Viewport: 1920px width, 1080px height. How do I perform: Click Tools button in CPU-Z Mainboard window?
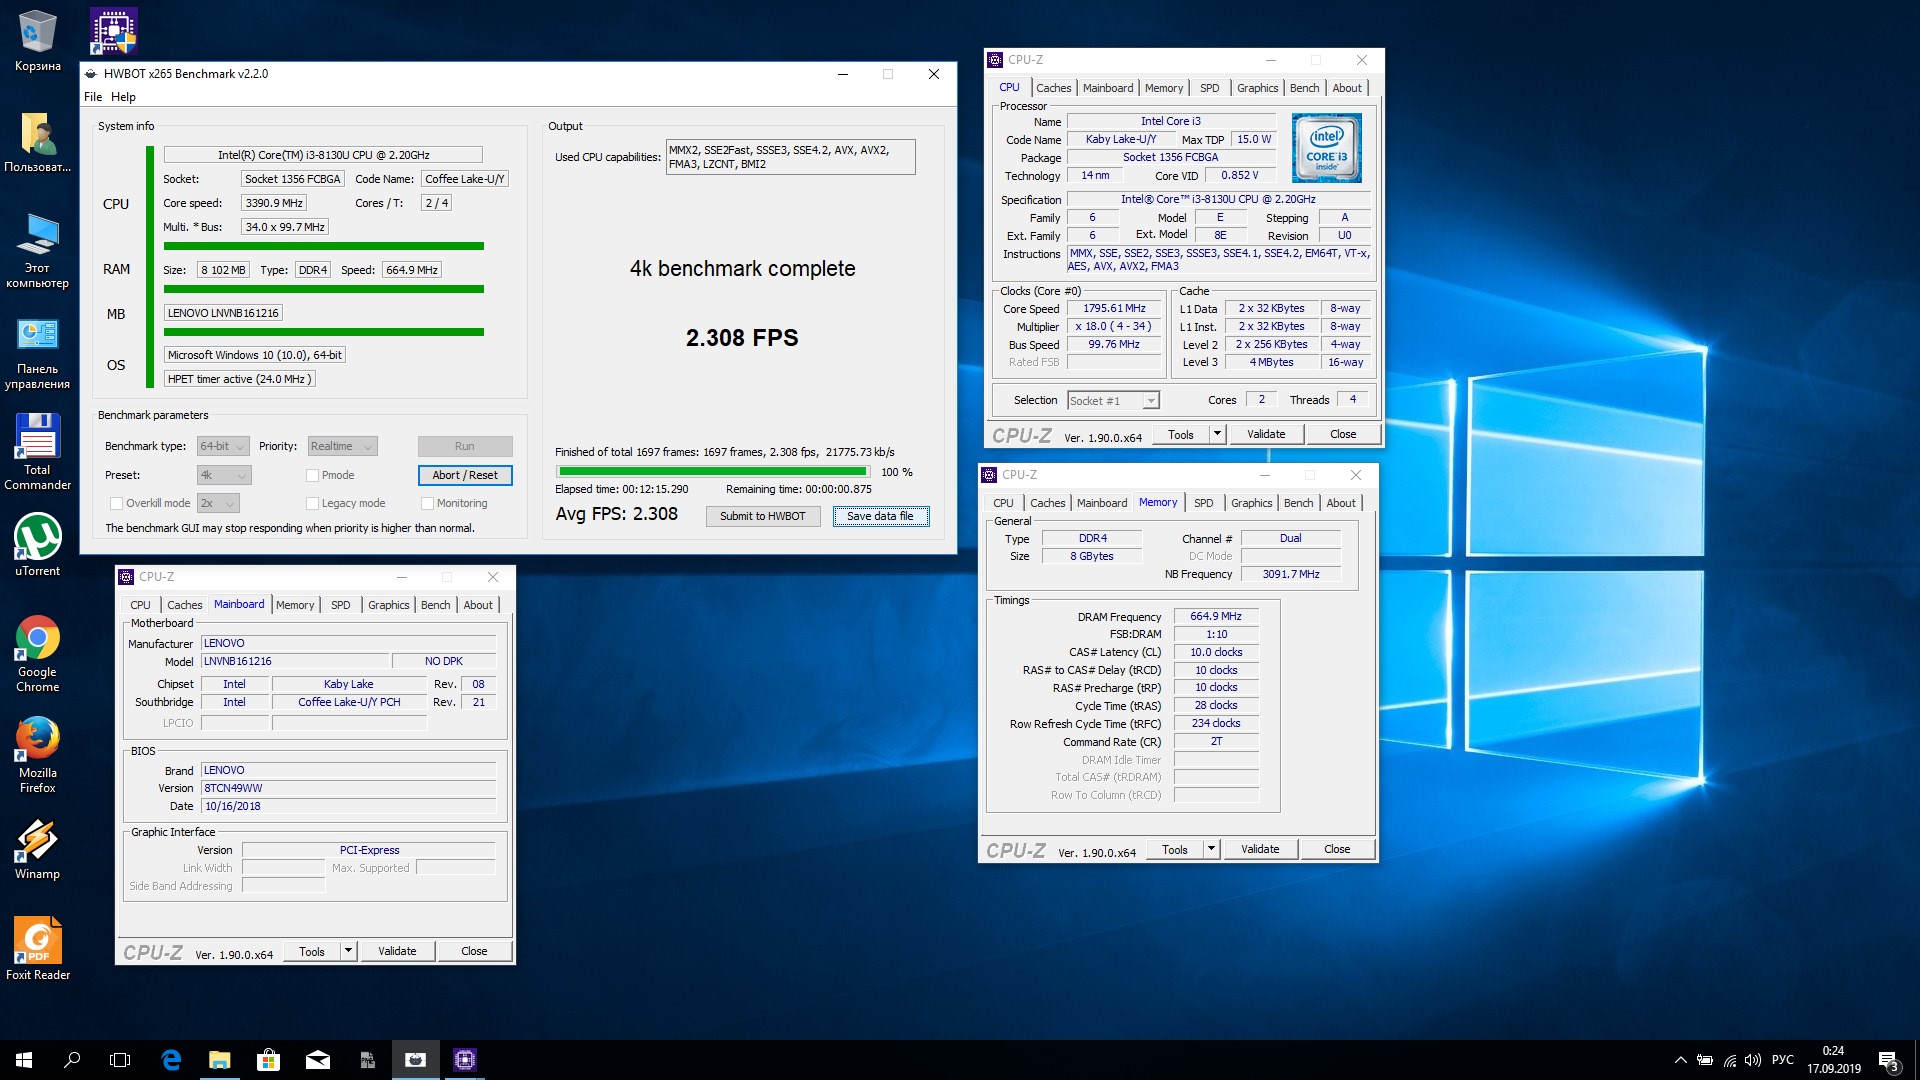pyautogui.click(x=312, y=951)
